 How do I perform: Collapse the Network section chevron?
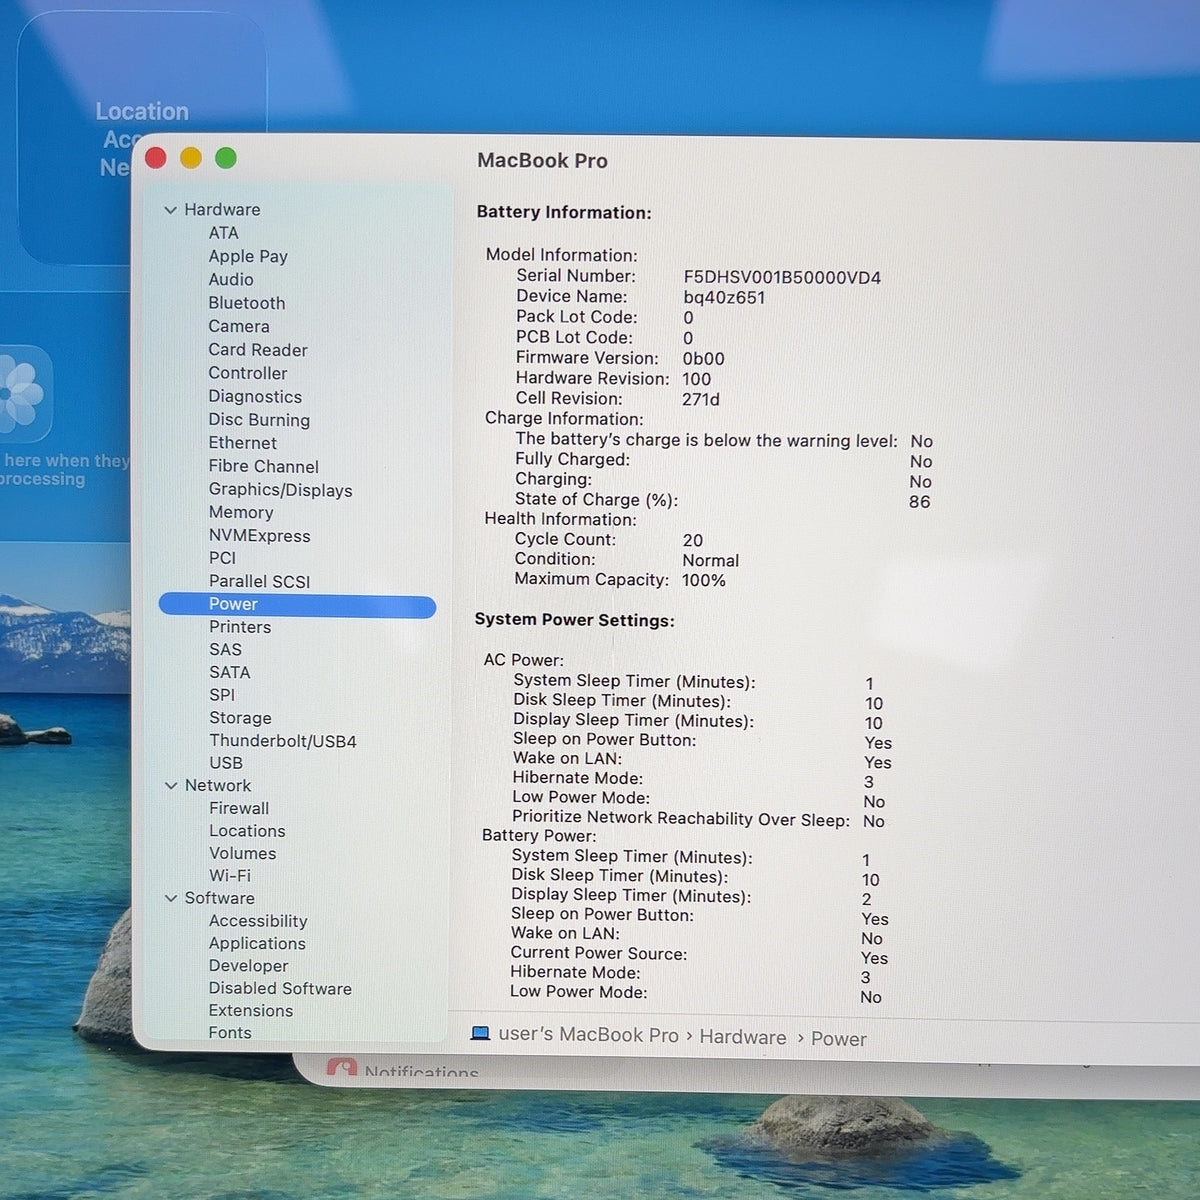pyautogui.click(x=170, y=786)
